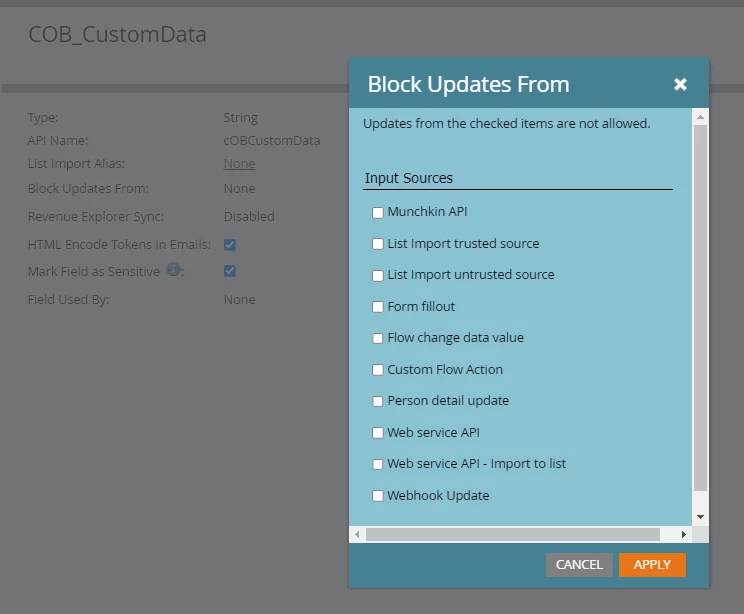Click the Revenue Explorer Sync Disabled value
744x614 pixels.
pos(249,217)
